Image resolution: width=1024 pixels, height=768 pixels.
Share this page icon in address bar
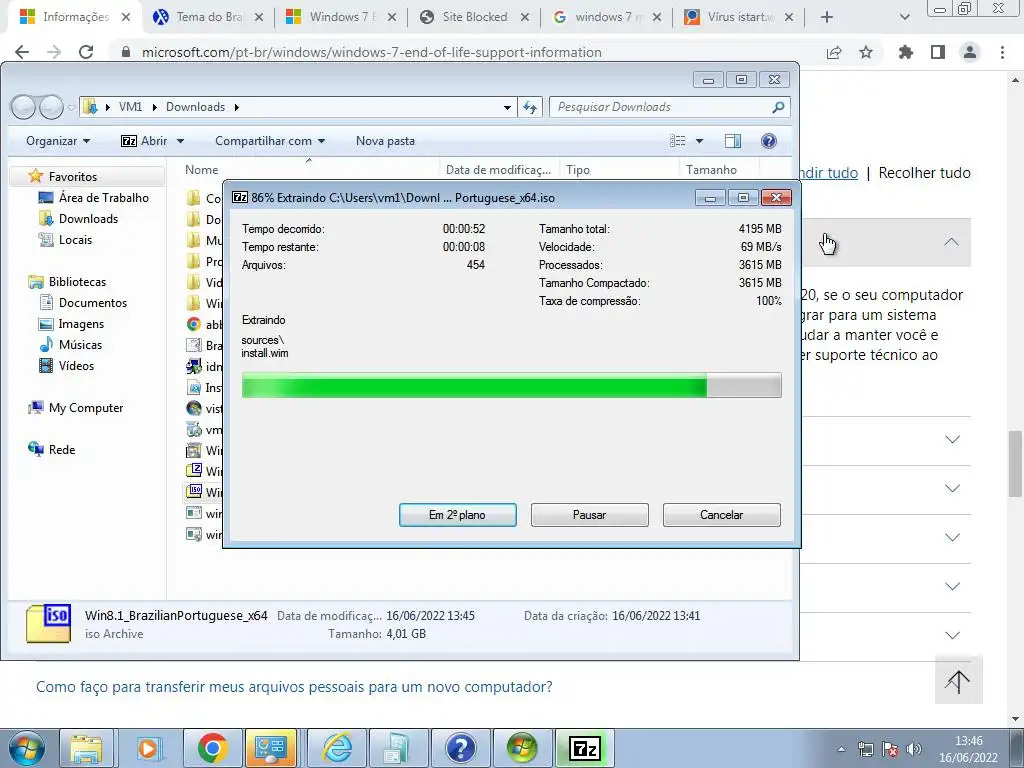(x=834, y=52)
